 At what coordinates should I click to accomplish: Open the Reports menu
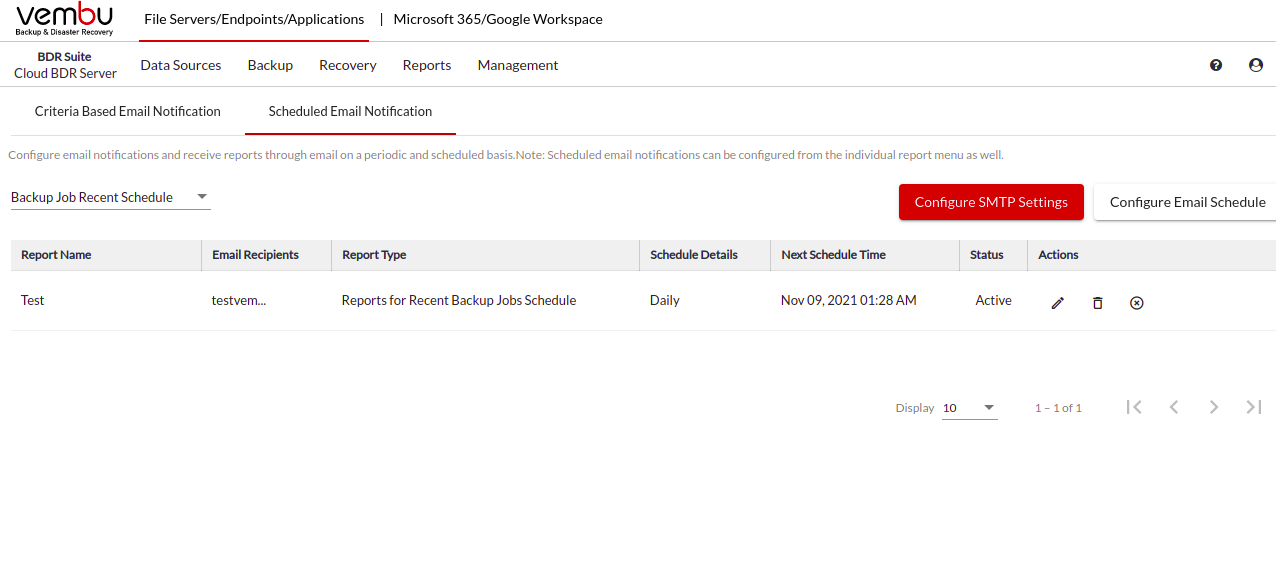click(427, 65)
